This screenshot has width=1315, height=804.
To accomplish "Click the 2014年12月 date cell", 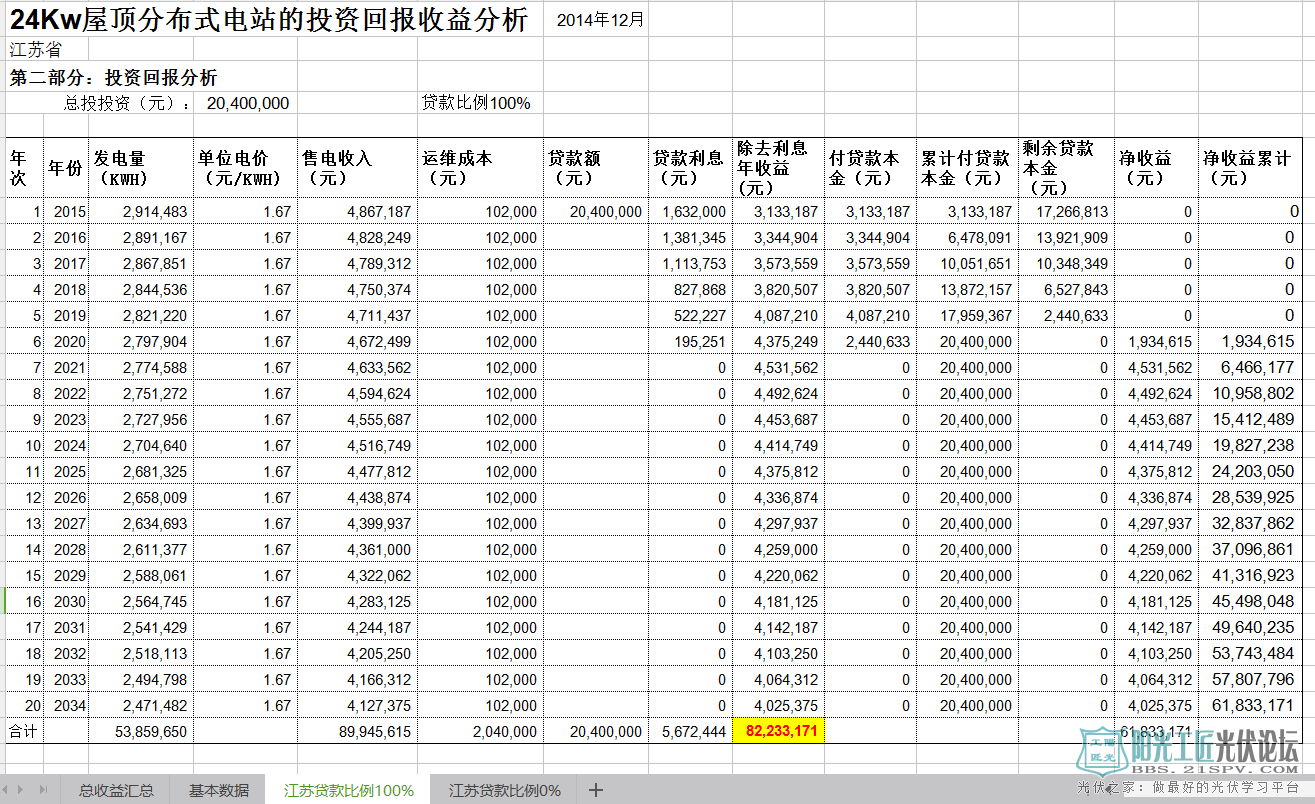I will coord(601,20).
